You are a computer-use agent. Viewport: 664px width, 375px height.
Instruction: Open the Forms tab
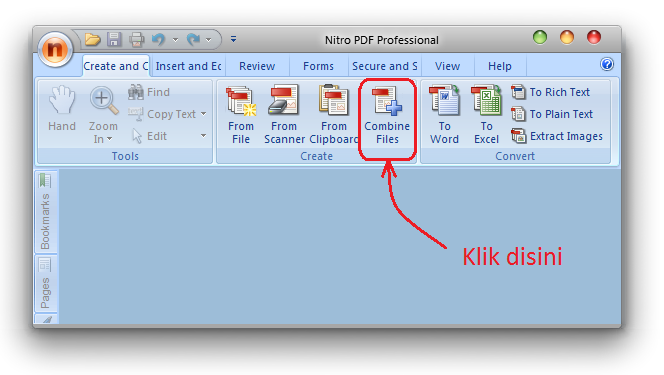pos(318,66)
